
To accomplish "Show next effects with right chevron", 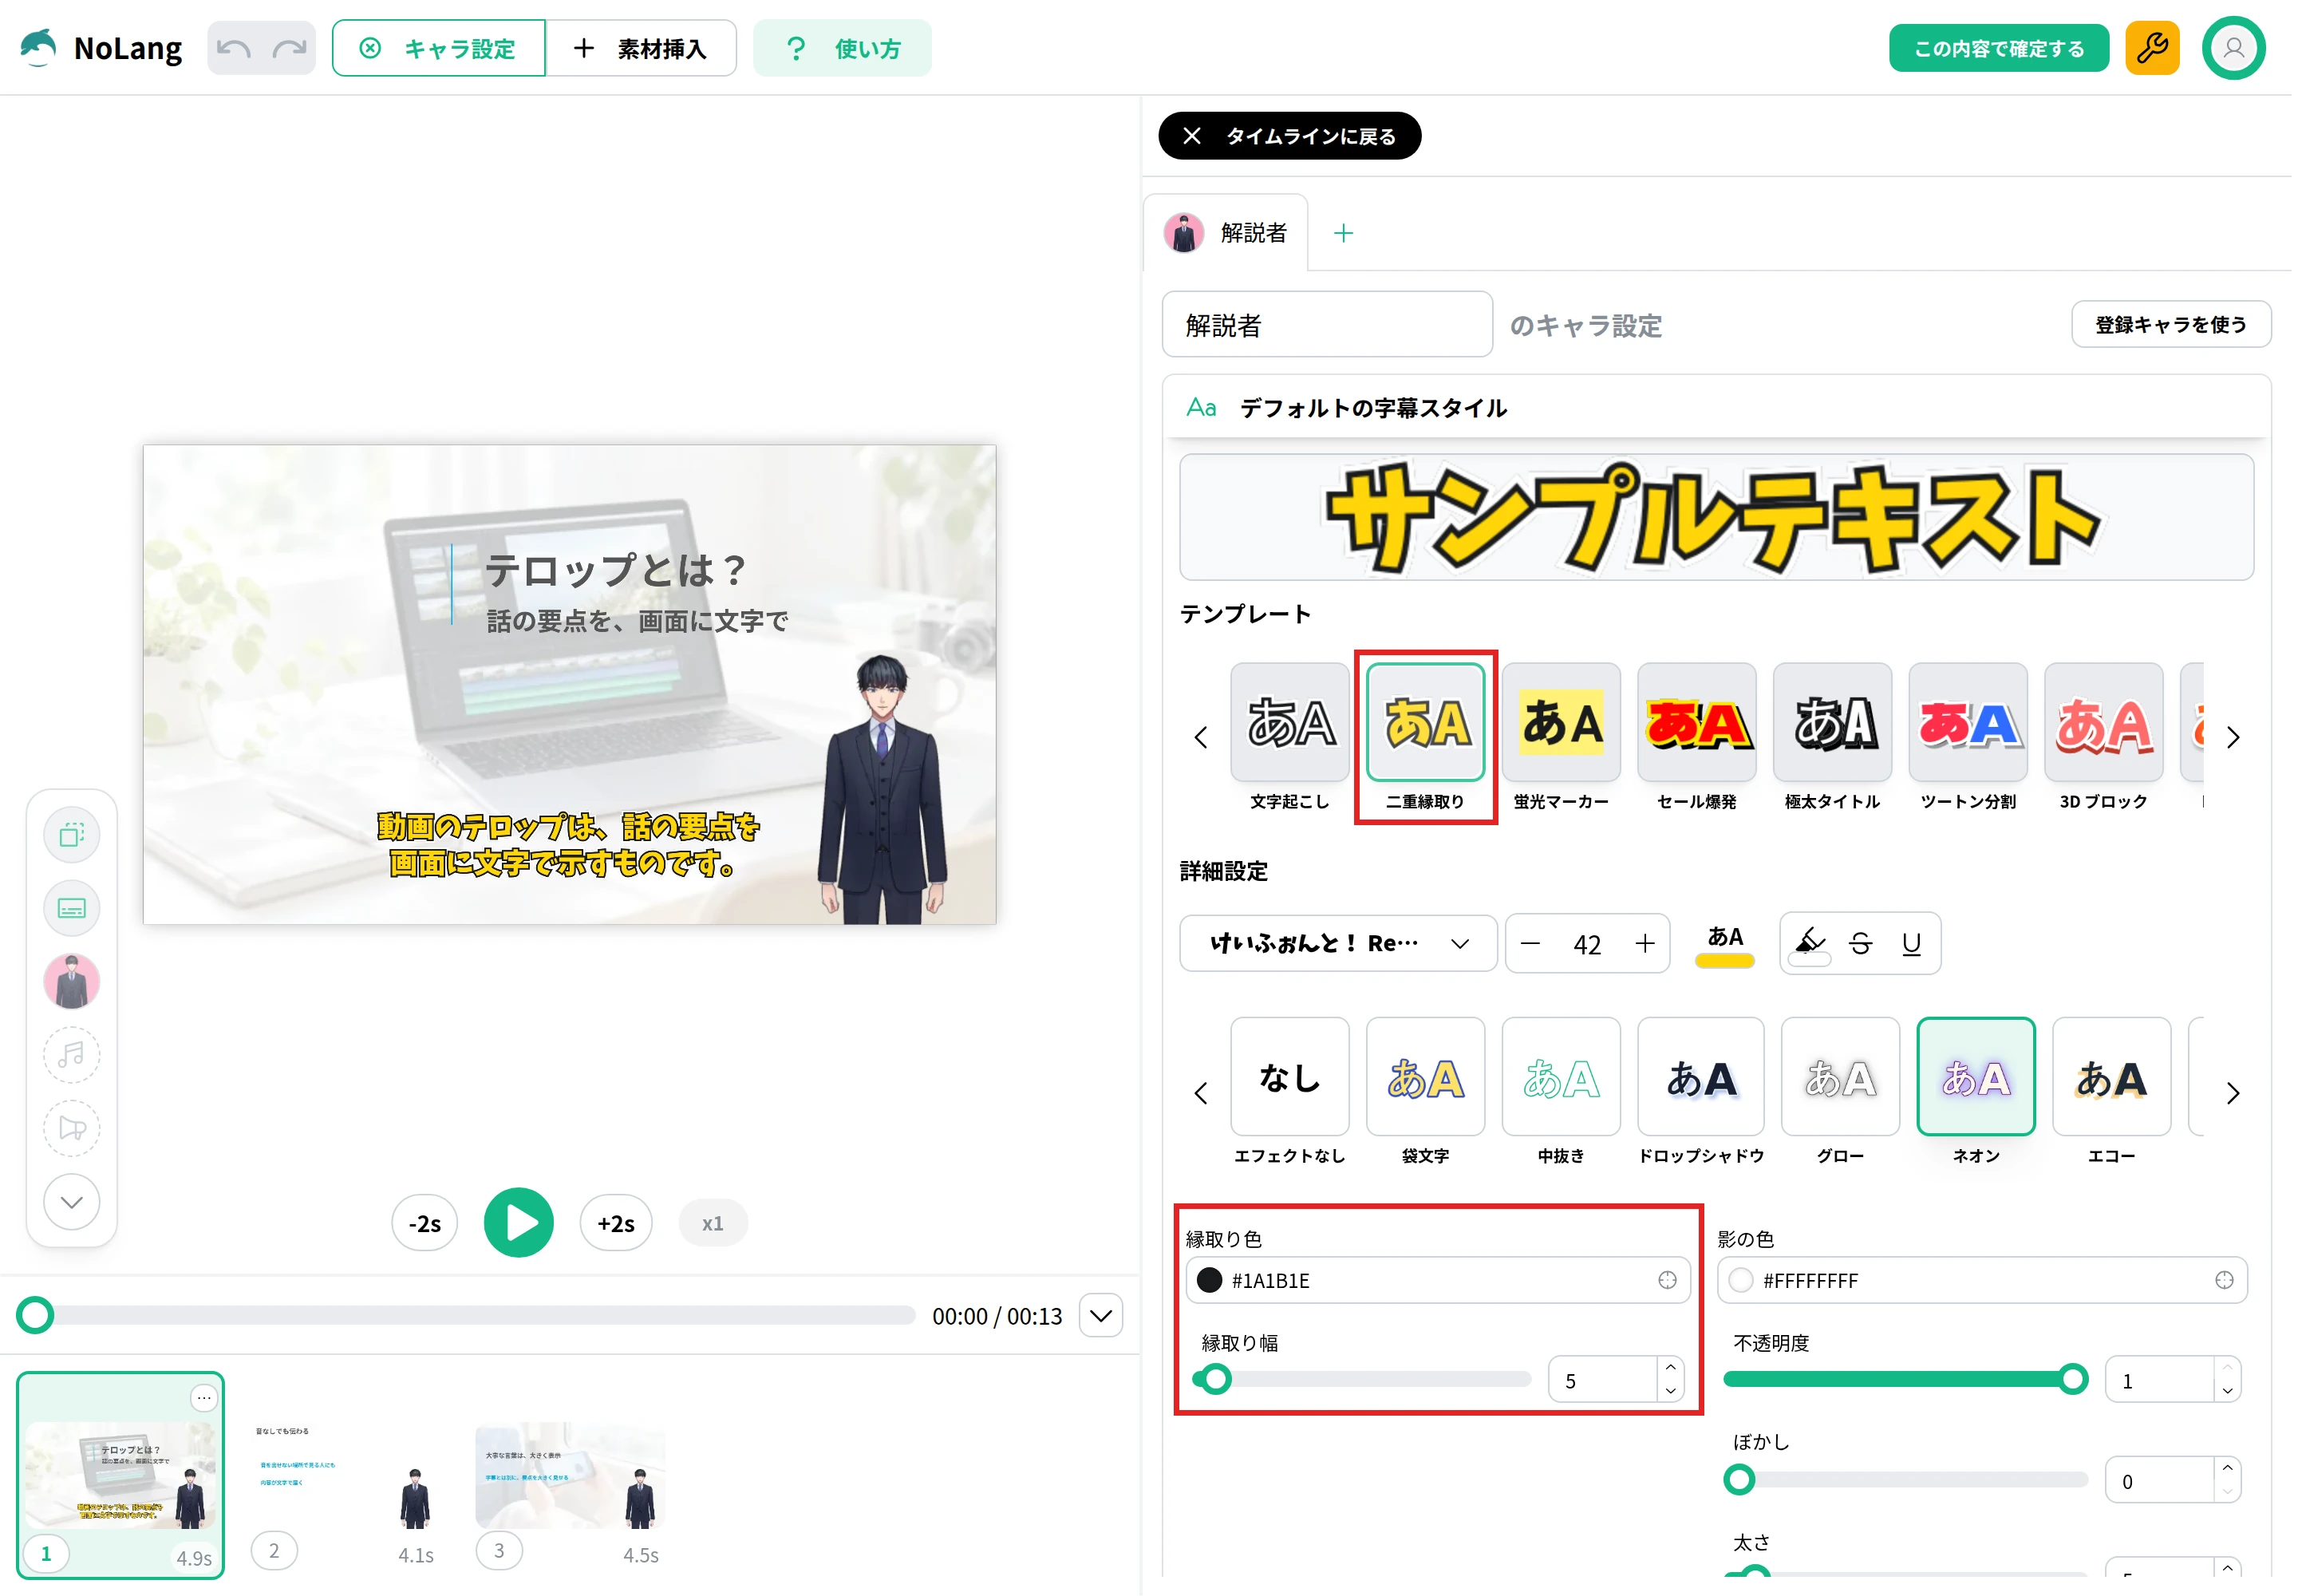I will click(2232, 1093).
